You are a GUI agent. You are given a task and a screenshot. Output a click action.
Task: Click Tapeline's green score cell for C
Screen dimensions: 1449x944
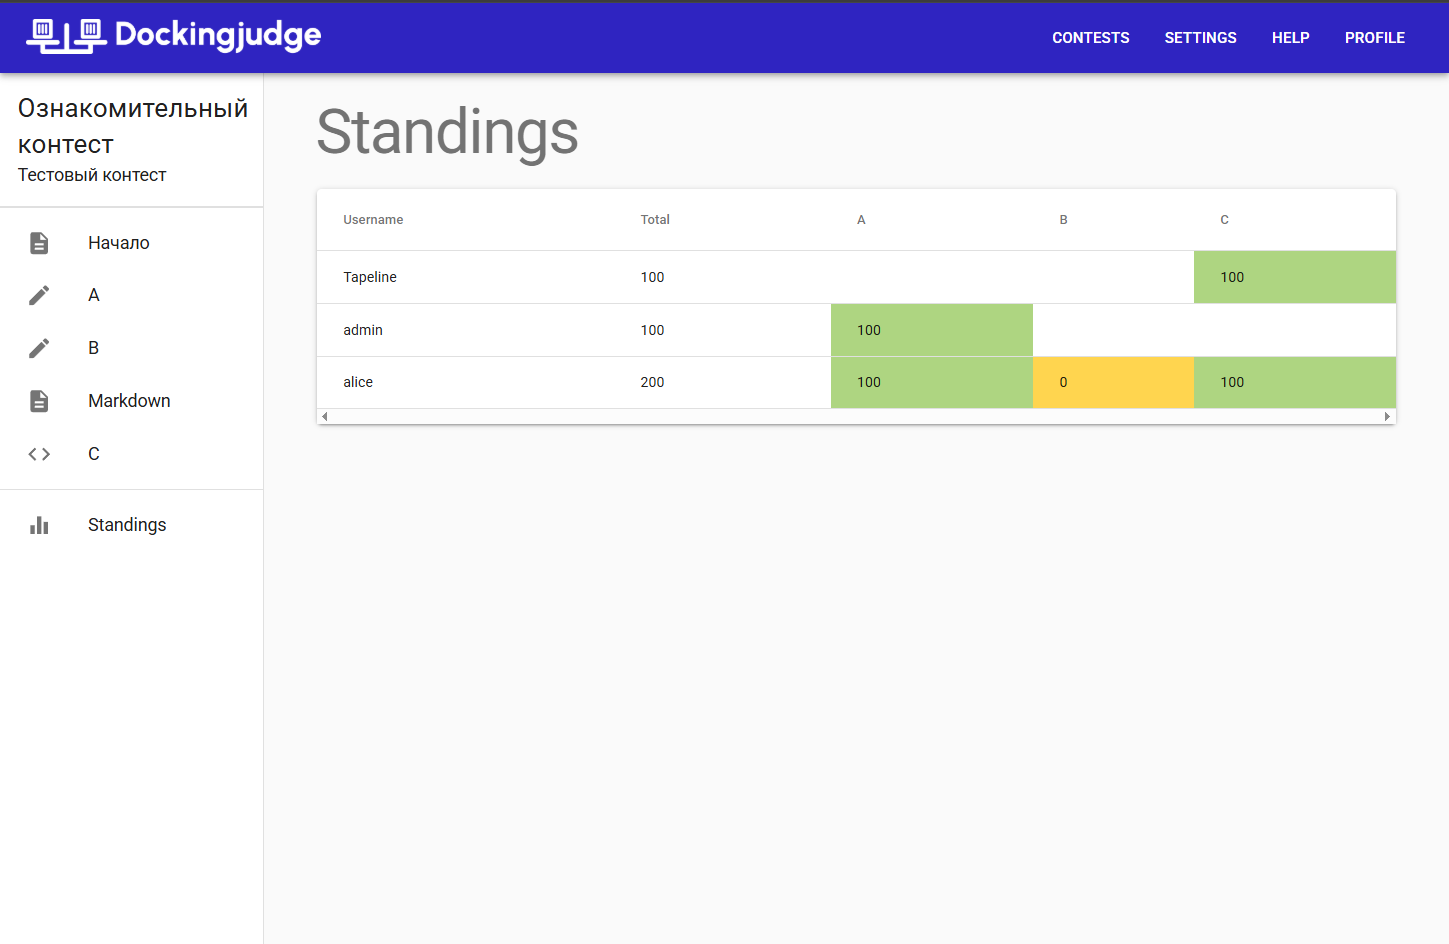tap(1294, 277)
